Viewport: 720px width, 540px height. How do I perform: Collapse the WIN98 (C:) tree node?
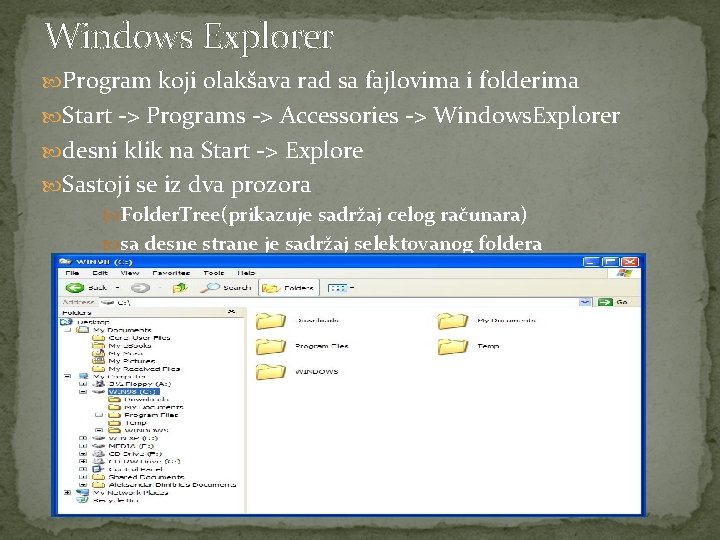[x=83, y=392]
